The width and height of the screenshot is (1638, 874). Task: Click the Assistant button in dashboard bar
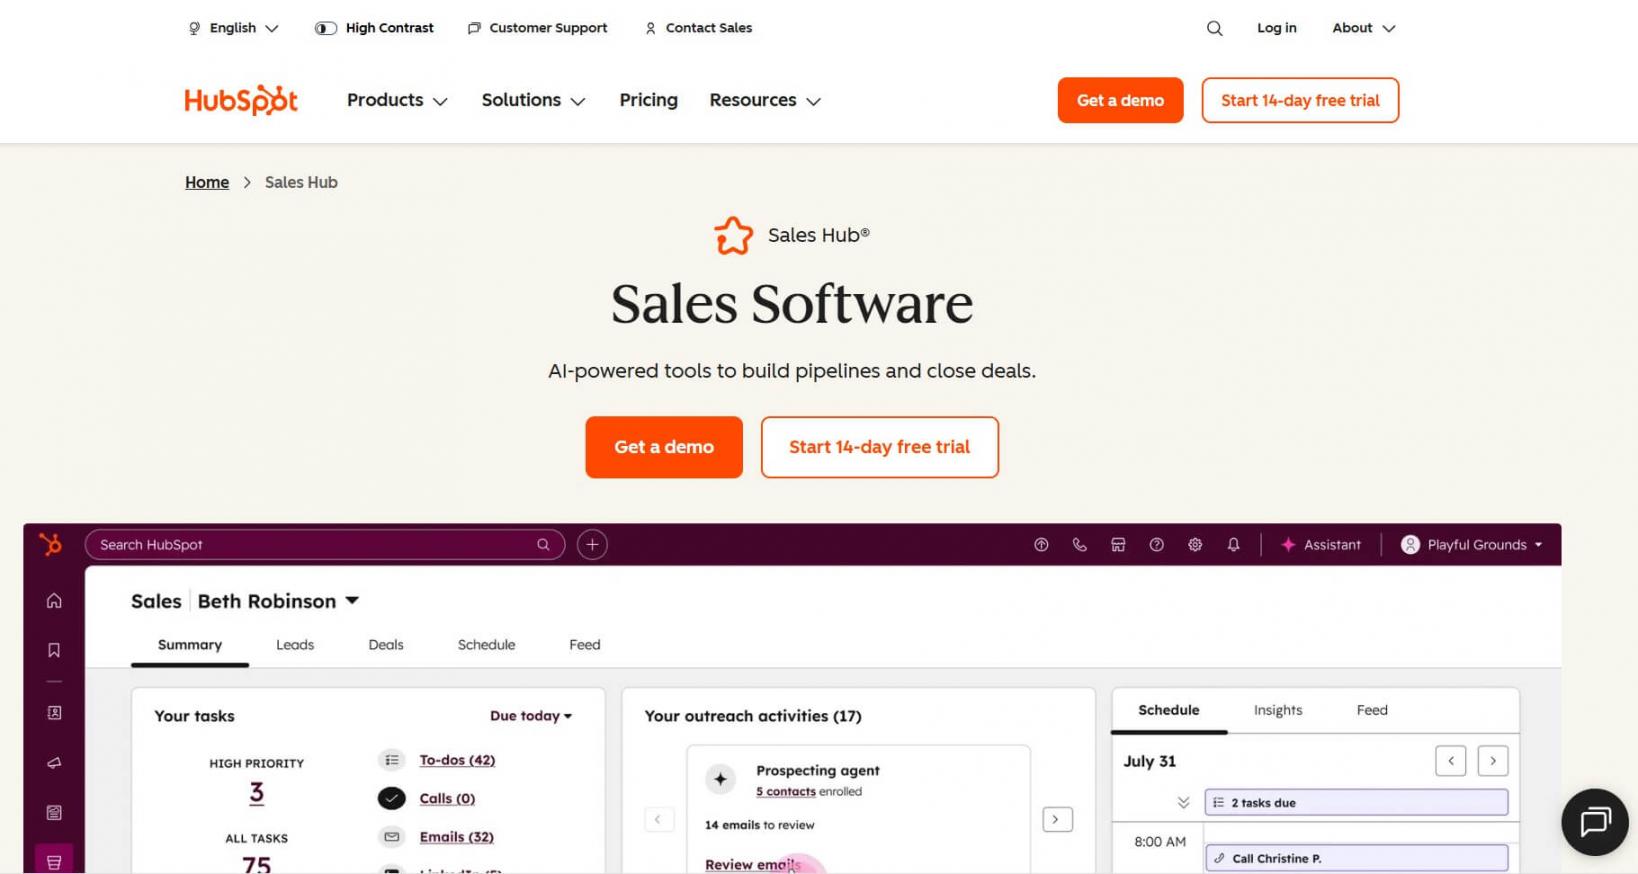click(x=1321, y=545)
